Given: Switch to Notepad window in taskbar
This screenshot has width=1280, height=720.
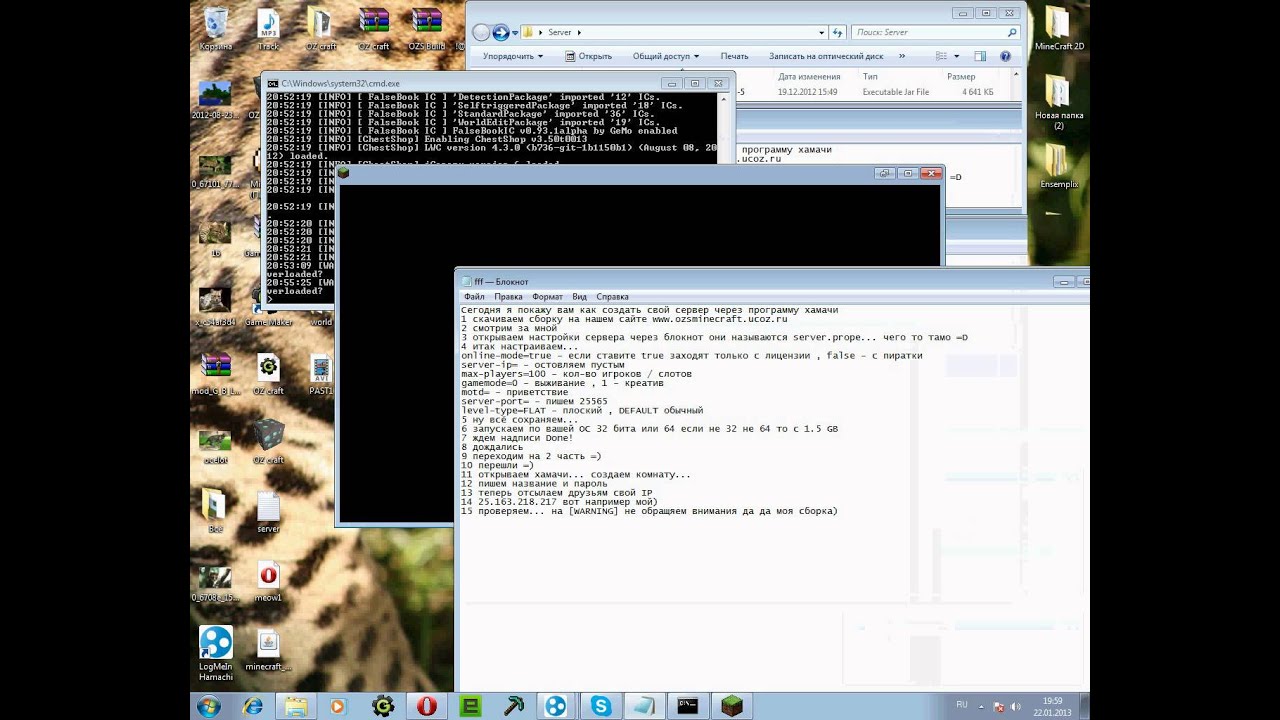Looking at the screenshot, I should pyautogui.click(x=644, y=706).
